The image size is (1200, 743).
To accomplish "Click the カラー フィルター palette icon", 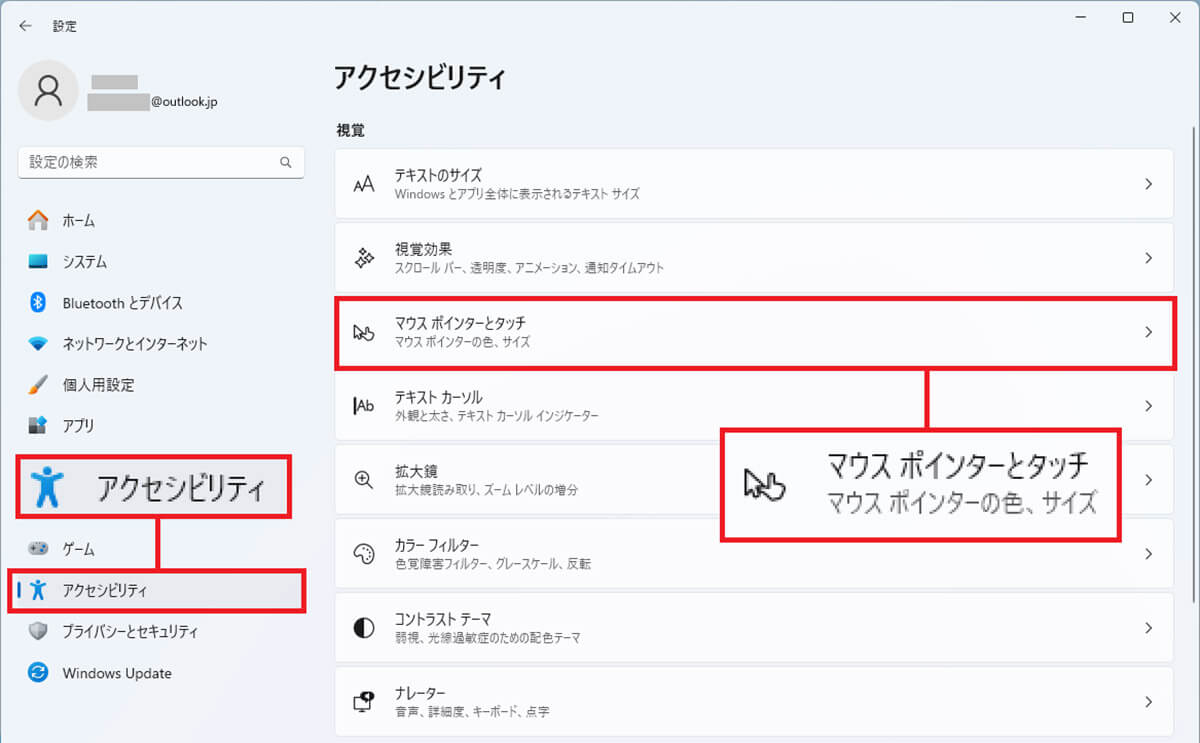I will coord(364,554).
